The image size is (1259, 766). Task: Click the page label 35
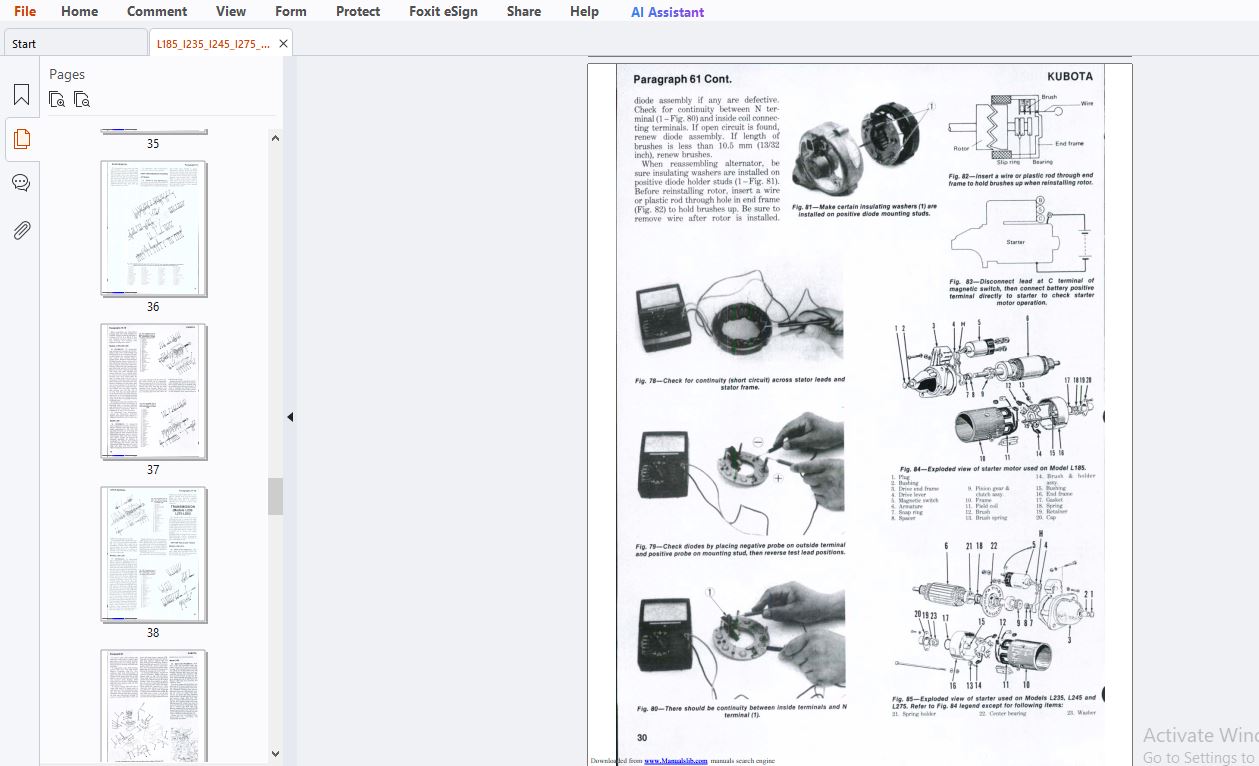[x=153, y=144]
